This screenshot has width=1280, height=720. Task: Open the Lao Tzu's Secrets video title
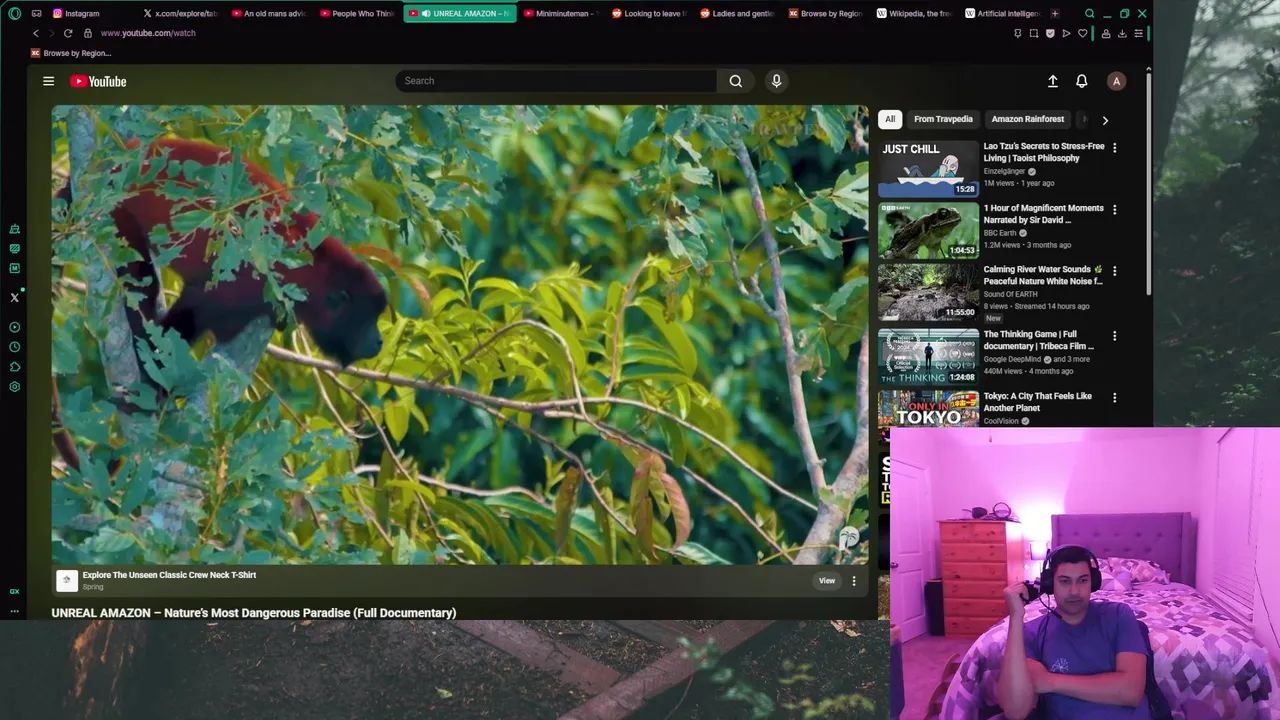coord(1043,152)
